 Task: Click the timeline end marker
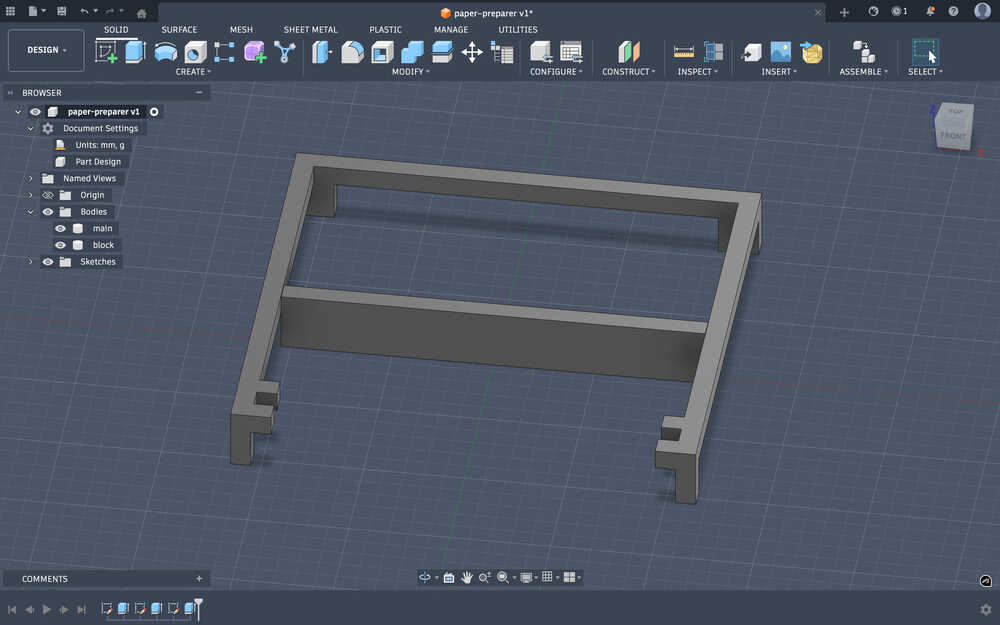tap(198, 604)
